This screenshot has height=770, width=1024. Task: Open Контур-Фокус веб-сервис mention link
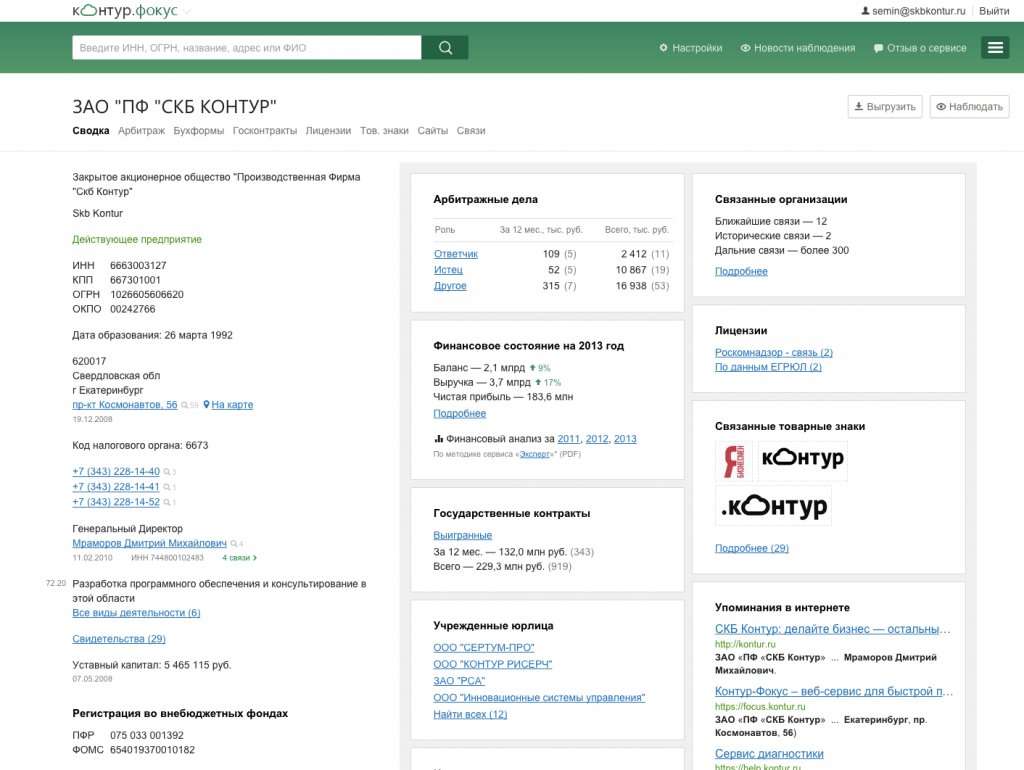point(834,691)
